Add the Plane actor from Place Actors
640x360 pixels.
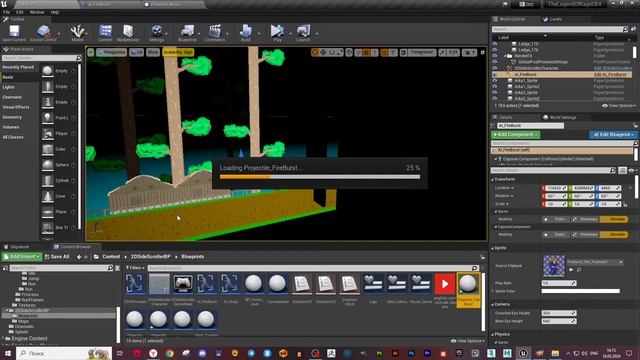[x=59, y=212]
